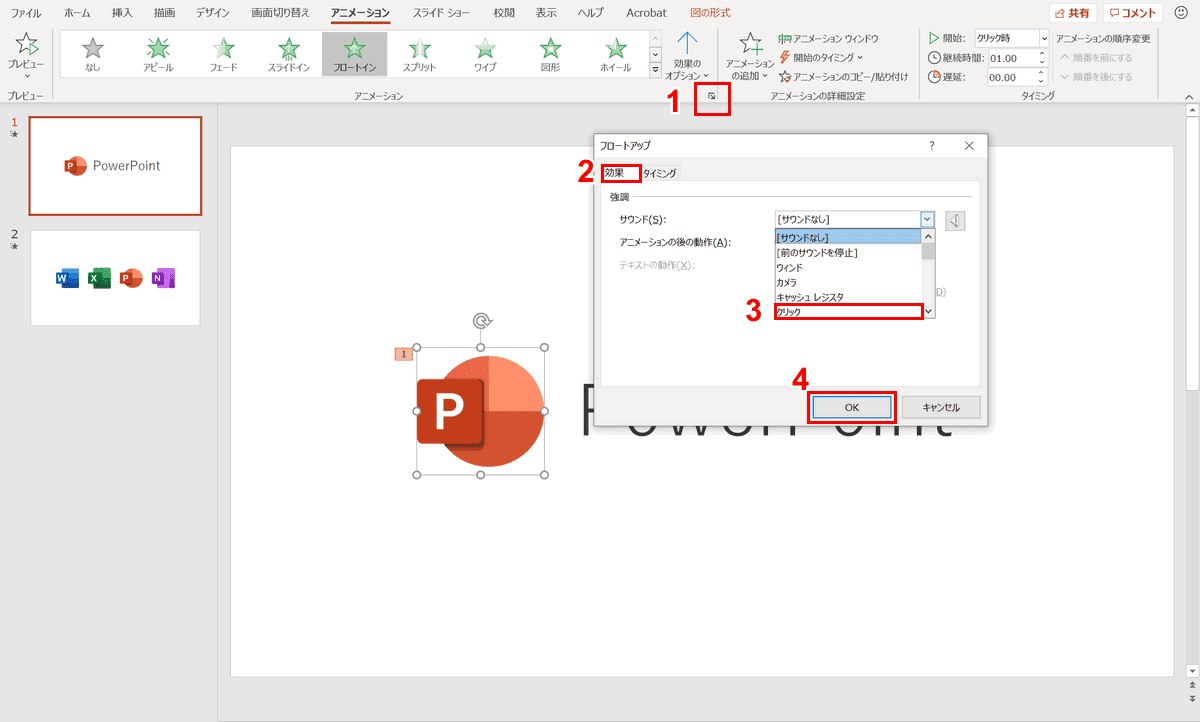Choose カメラ sound in the list

(848, 282)
